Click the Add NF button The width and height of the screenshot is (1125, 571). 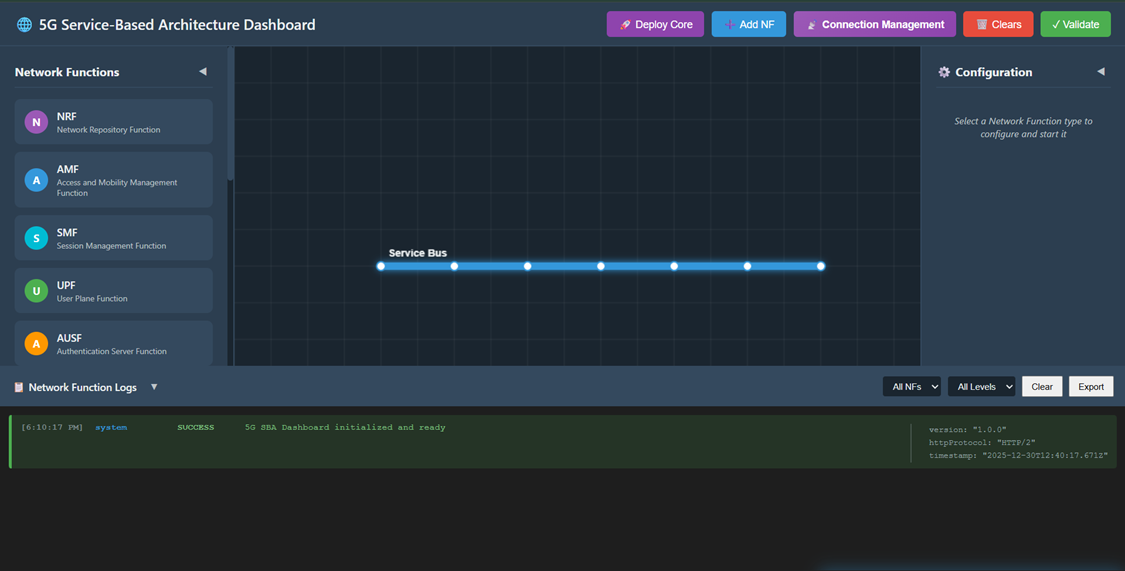tap(749, 24)
